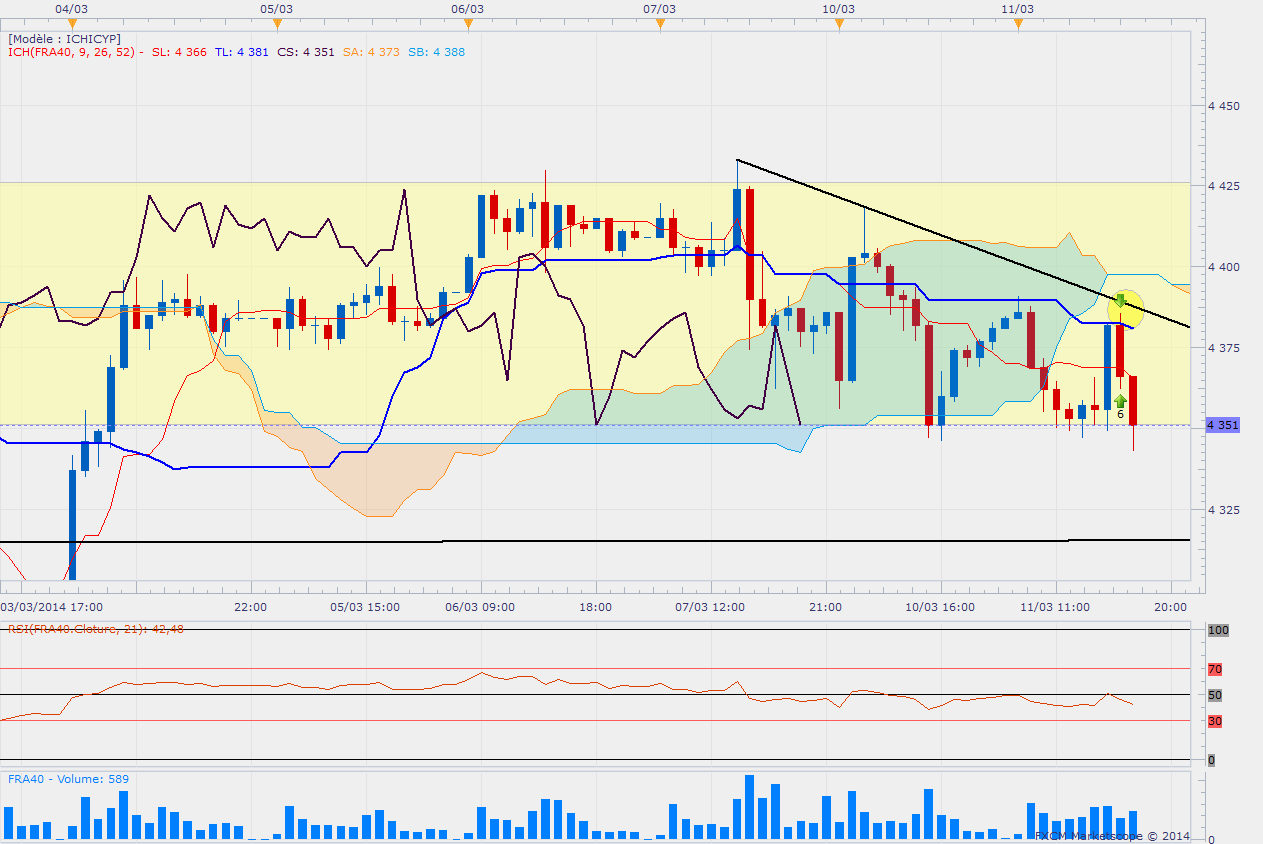This screenshot has height=844, width=1263.
Task: Click the "[Modèle : ICHICYP]" template label
Action: click(x=64, y=39)
